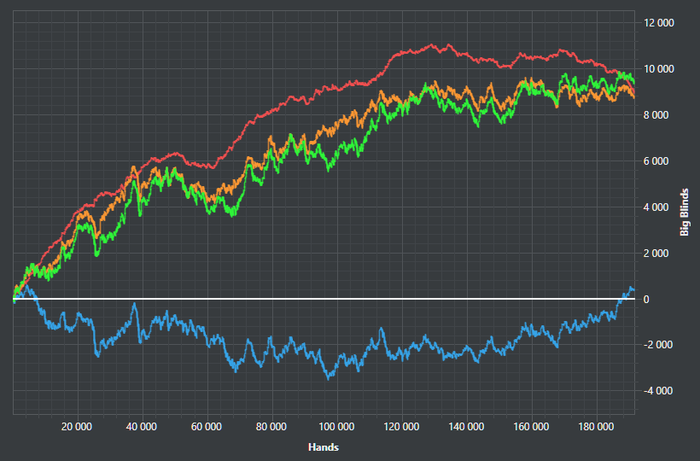Click the 40 000 hands tick label
The image size is (700, 461).
pos(142,427)
